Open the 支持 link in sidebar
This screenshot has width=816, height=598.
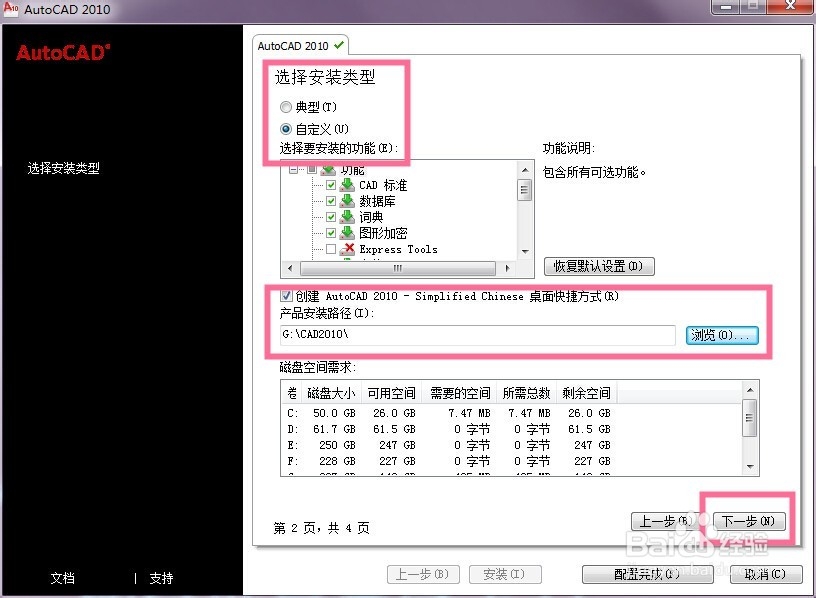(x=161, y=578)
